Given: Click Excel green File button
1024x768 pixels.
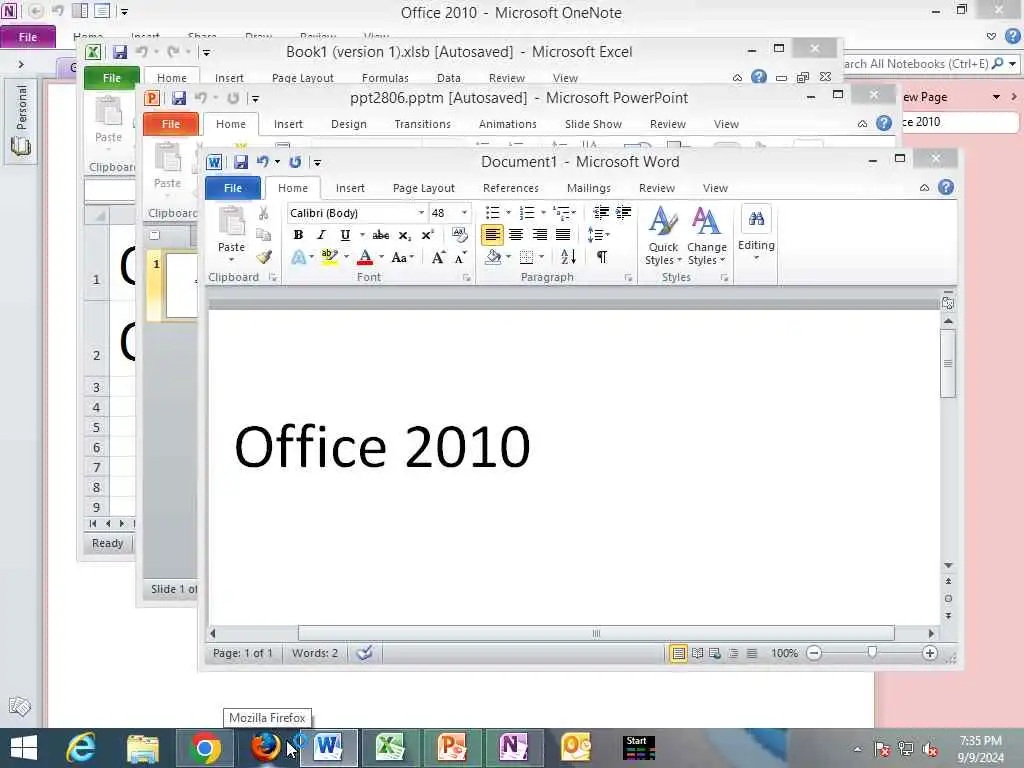Looking at the screenshot, I should (112, 78).
